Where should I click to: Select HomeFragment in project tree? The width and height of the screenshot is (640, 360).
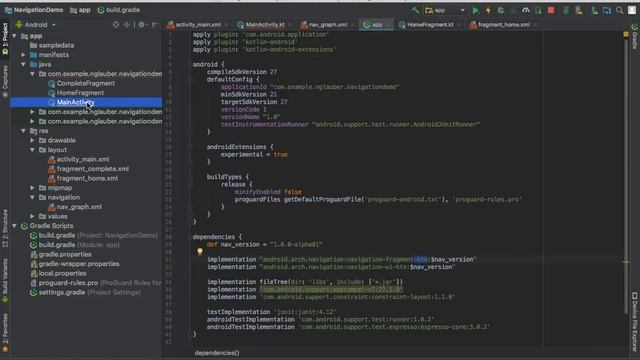point(80,93)
